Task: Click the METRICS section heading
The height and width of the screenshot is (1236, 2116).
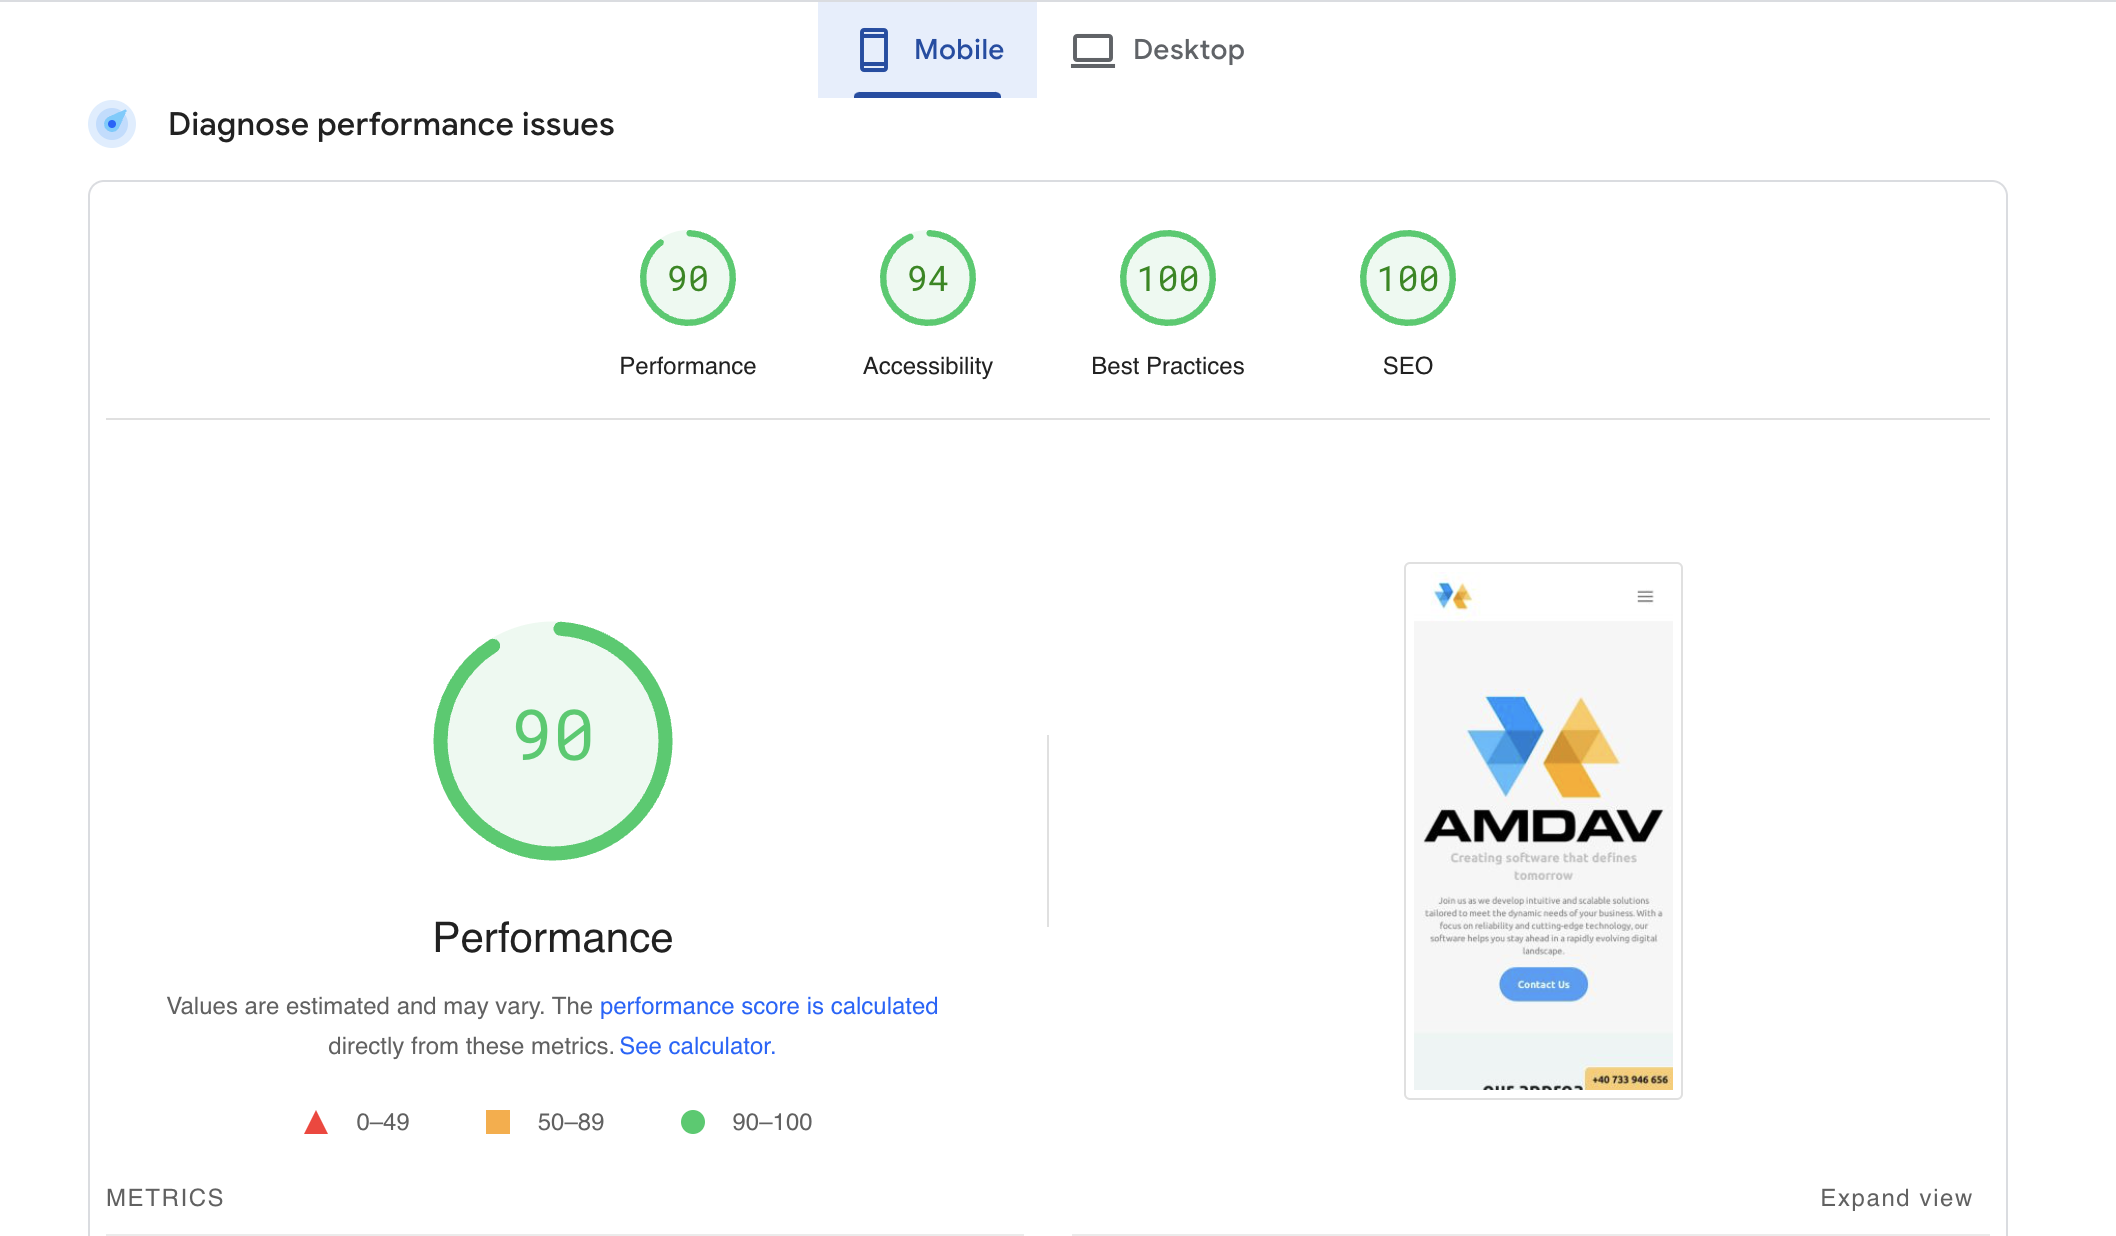Action: 165,1198
